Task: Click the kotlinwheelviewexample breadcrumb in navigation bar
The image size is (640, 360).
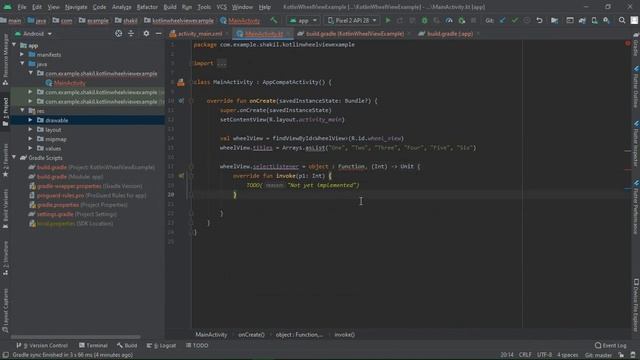Action: click(178, 20)
